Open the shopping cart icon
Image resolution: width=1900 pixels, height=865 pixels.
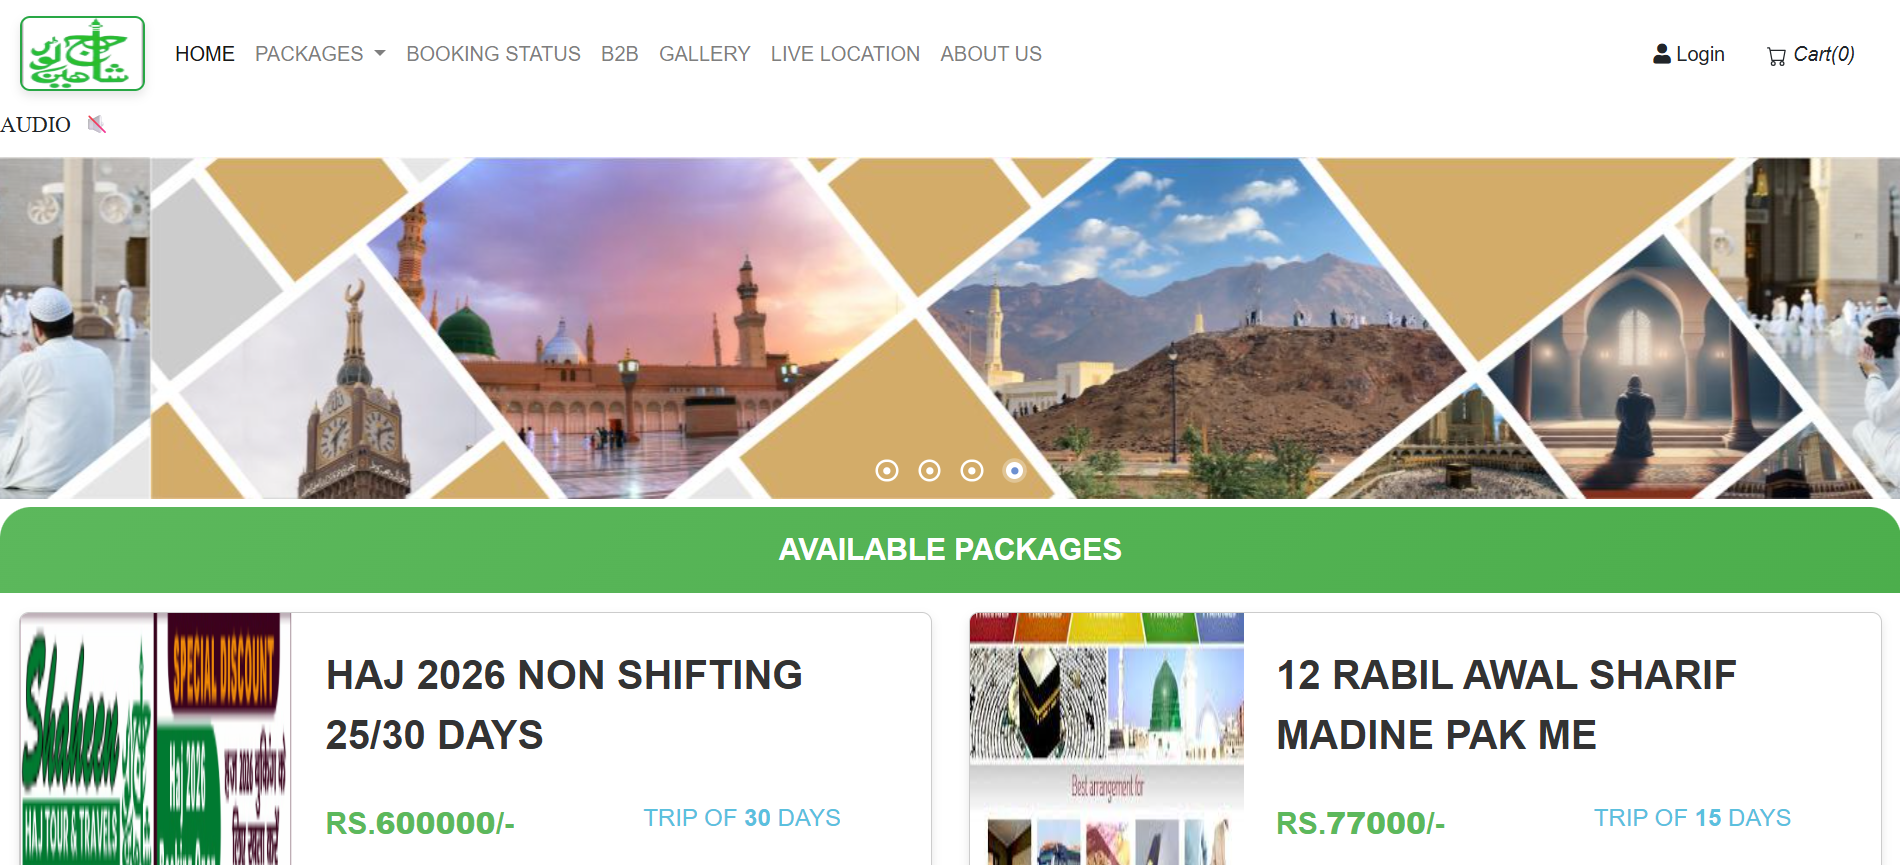pos(1776,56)
